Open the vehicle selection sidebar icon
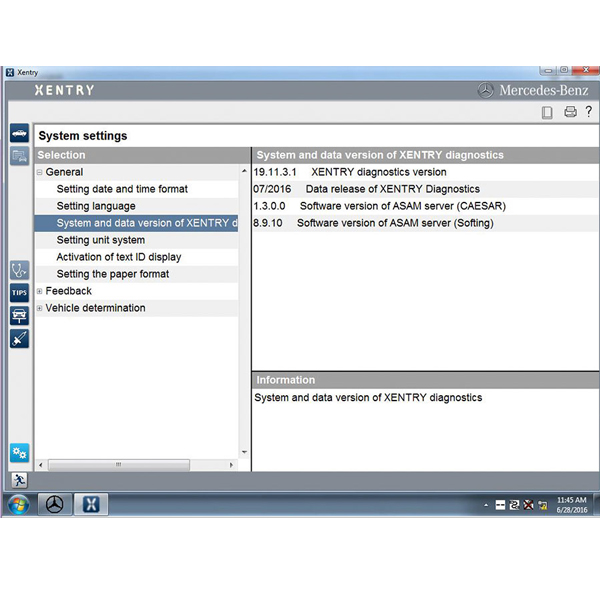 [x=19, y=133]
